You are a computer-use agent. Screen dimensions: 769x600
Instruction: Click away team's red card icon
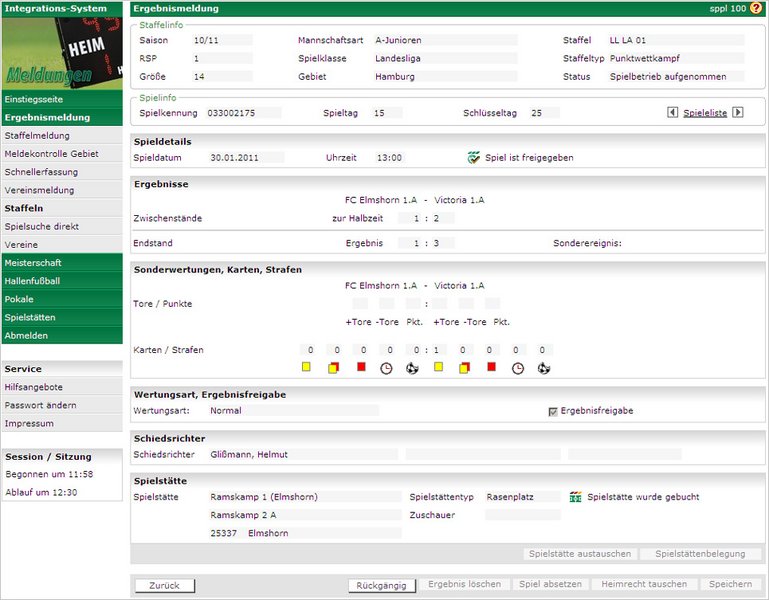click(x=491, y=368)
